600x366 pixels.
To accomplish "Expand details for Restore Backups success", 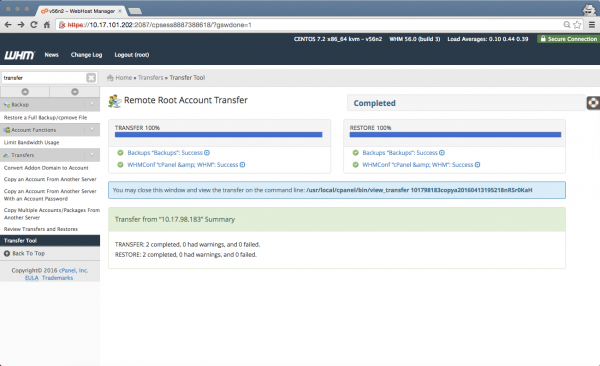I will (442, 153).
